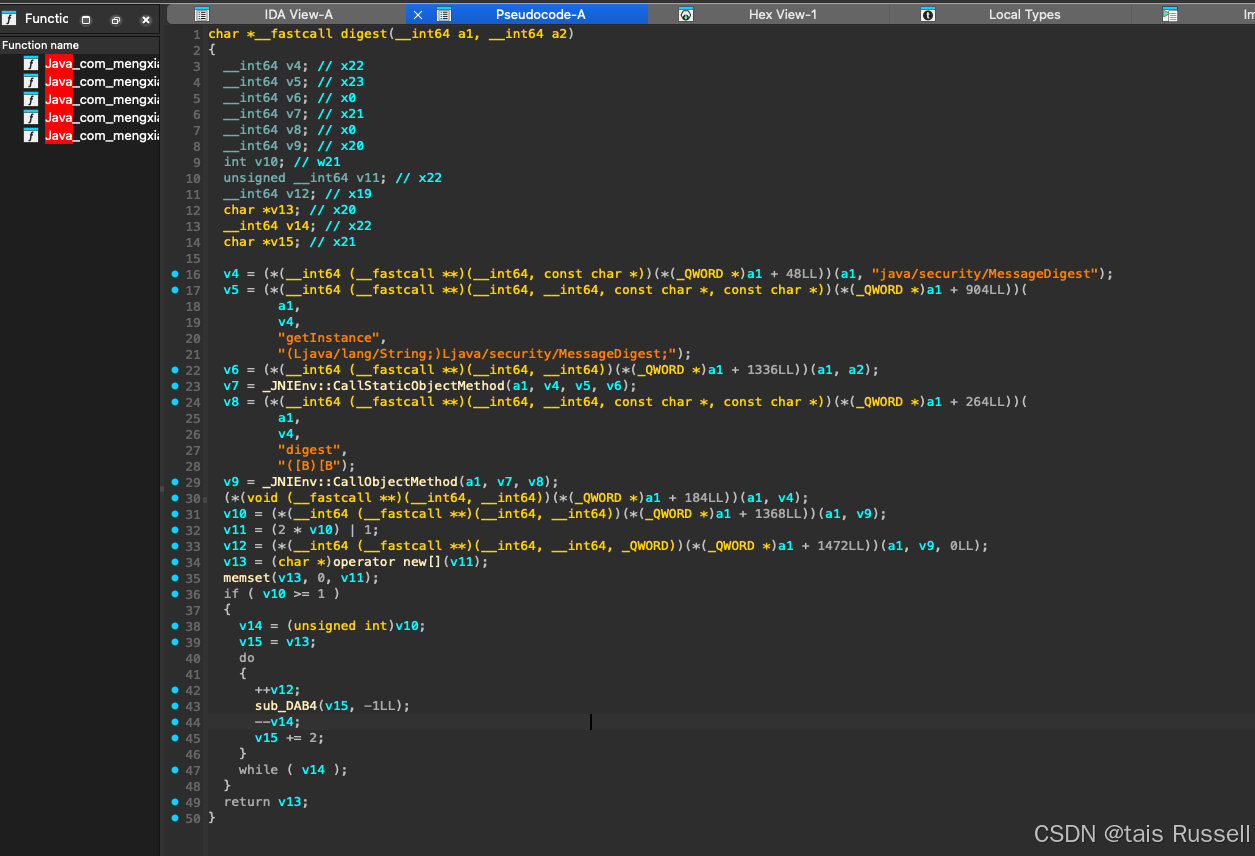Screen dimensions: 1255x856
Task: Select the Pseudocode-A tab
Action: click(x=541, y=14)
